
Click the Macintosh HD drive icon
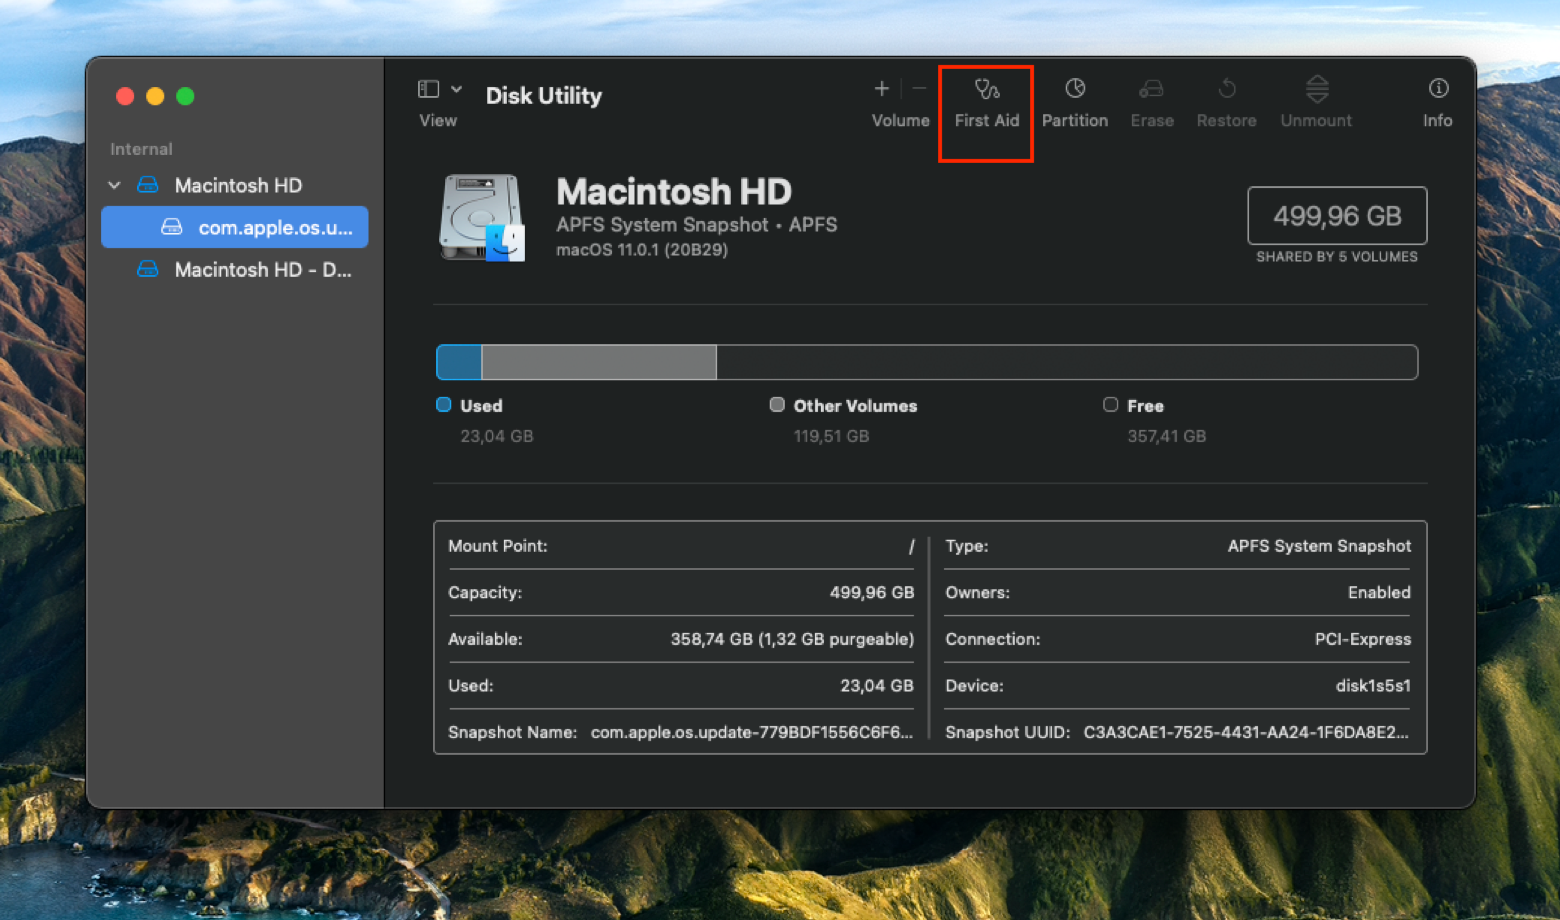click(482, 218)
